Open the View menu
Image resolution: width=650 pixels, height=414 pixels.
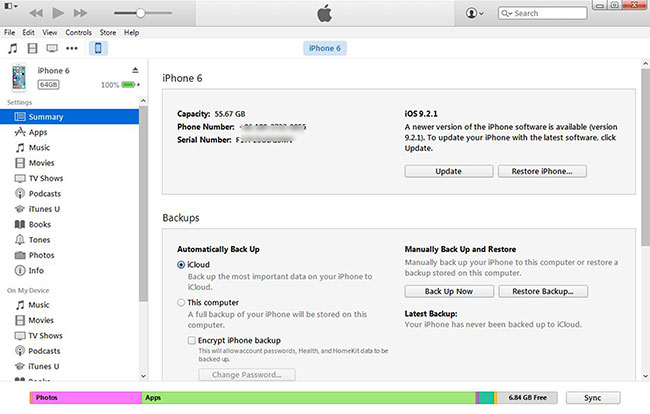coord(50,32)
